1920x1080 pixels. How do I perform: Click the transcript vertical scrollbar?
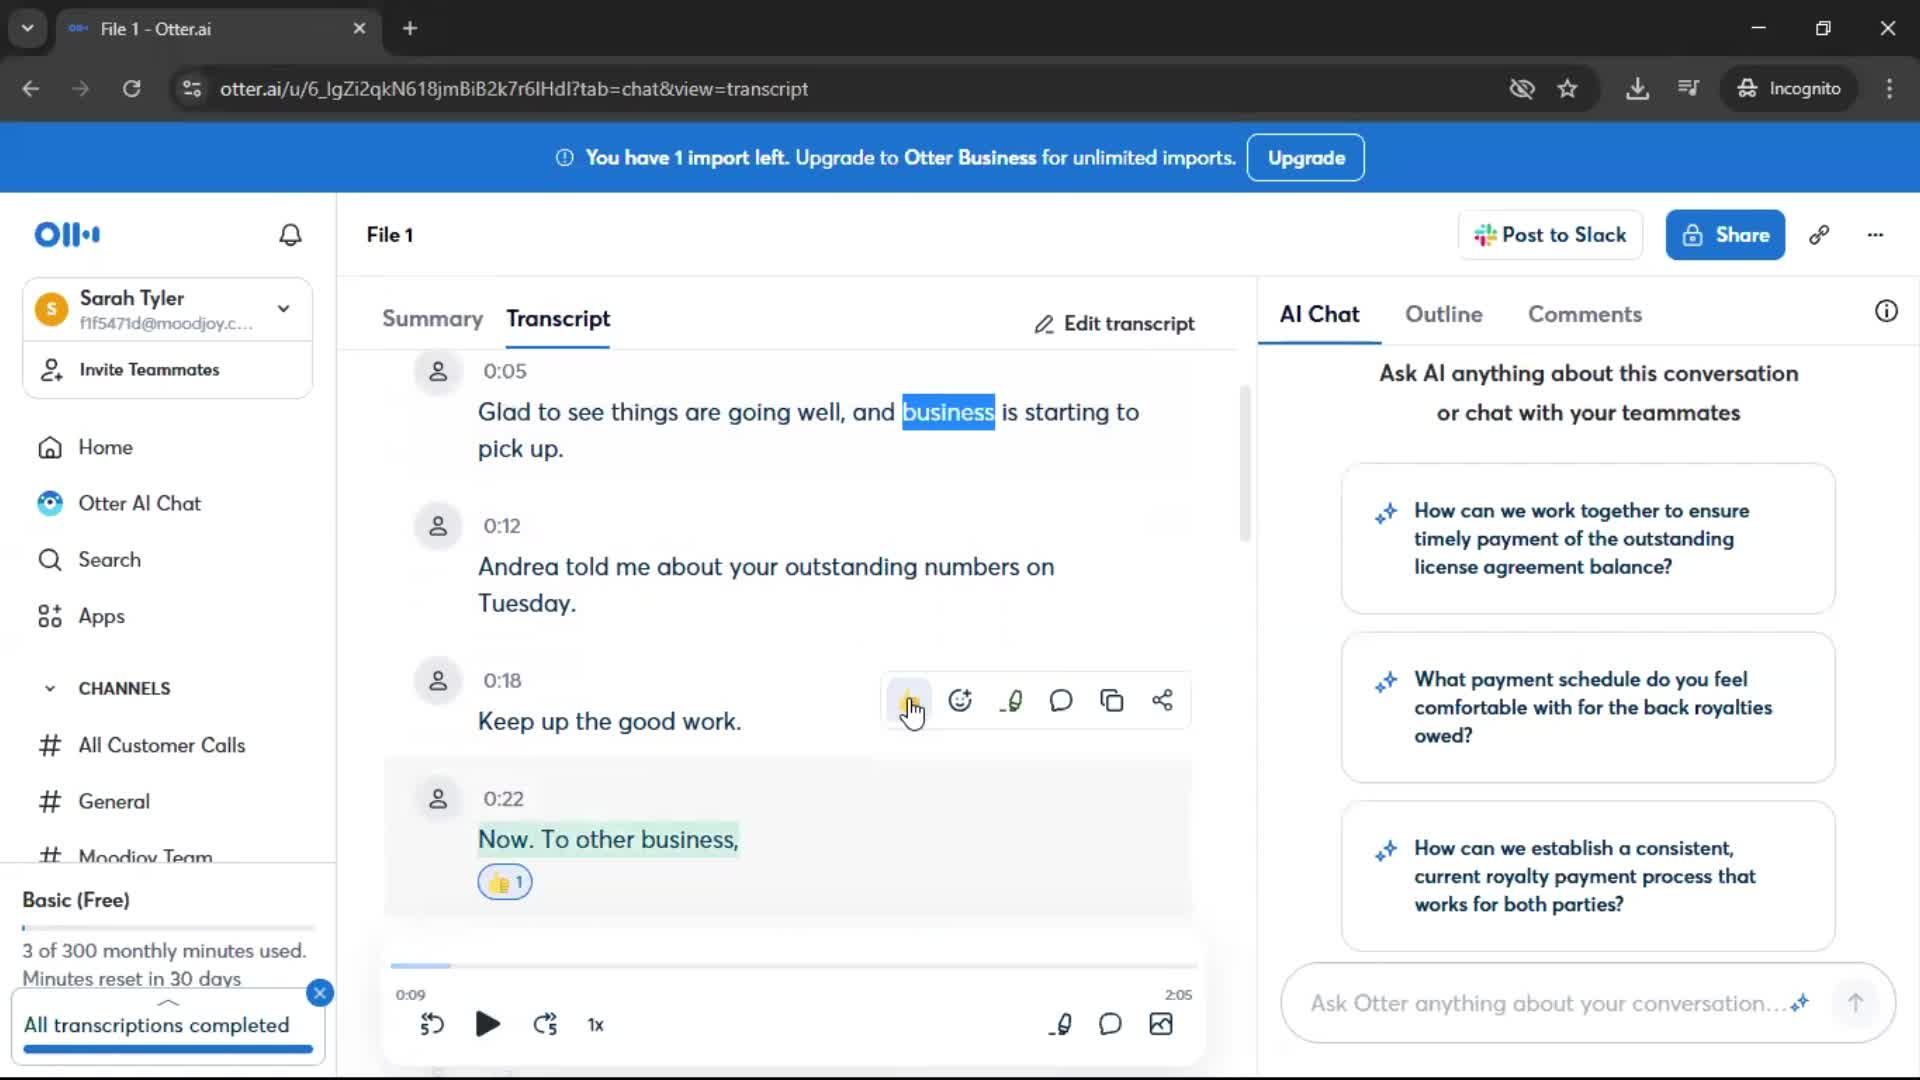click(1245, 464)
